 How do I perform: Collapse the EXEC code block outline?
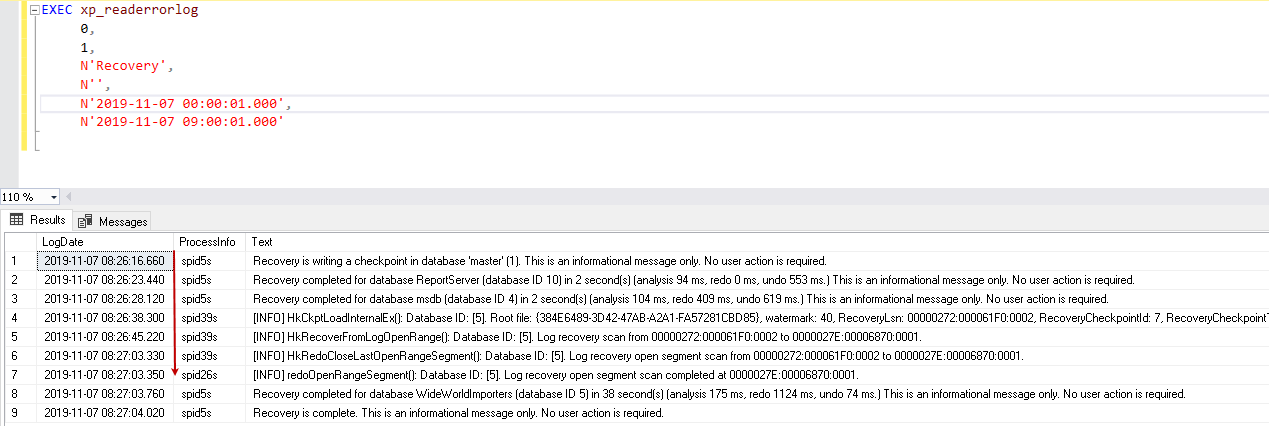(x=36, y=11)
